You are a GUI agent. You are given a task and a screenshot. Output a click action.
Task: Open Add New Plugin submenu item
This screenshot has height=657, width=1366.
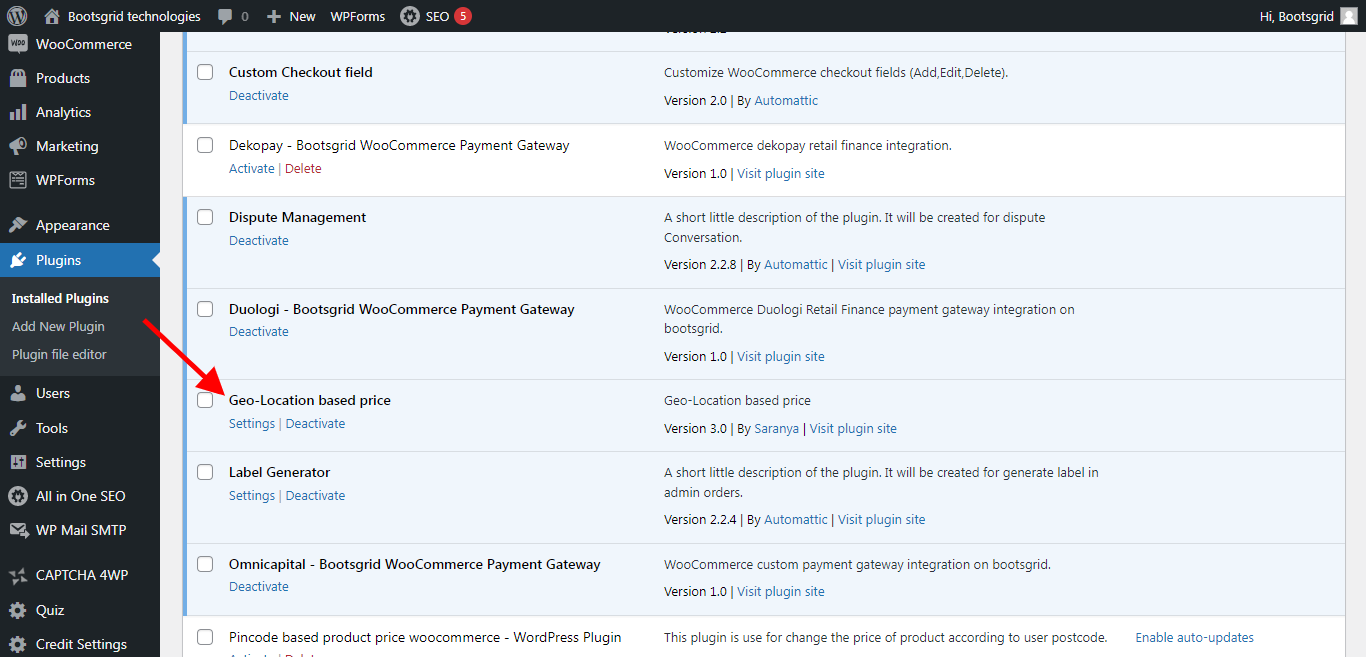point(58,326)
